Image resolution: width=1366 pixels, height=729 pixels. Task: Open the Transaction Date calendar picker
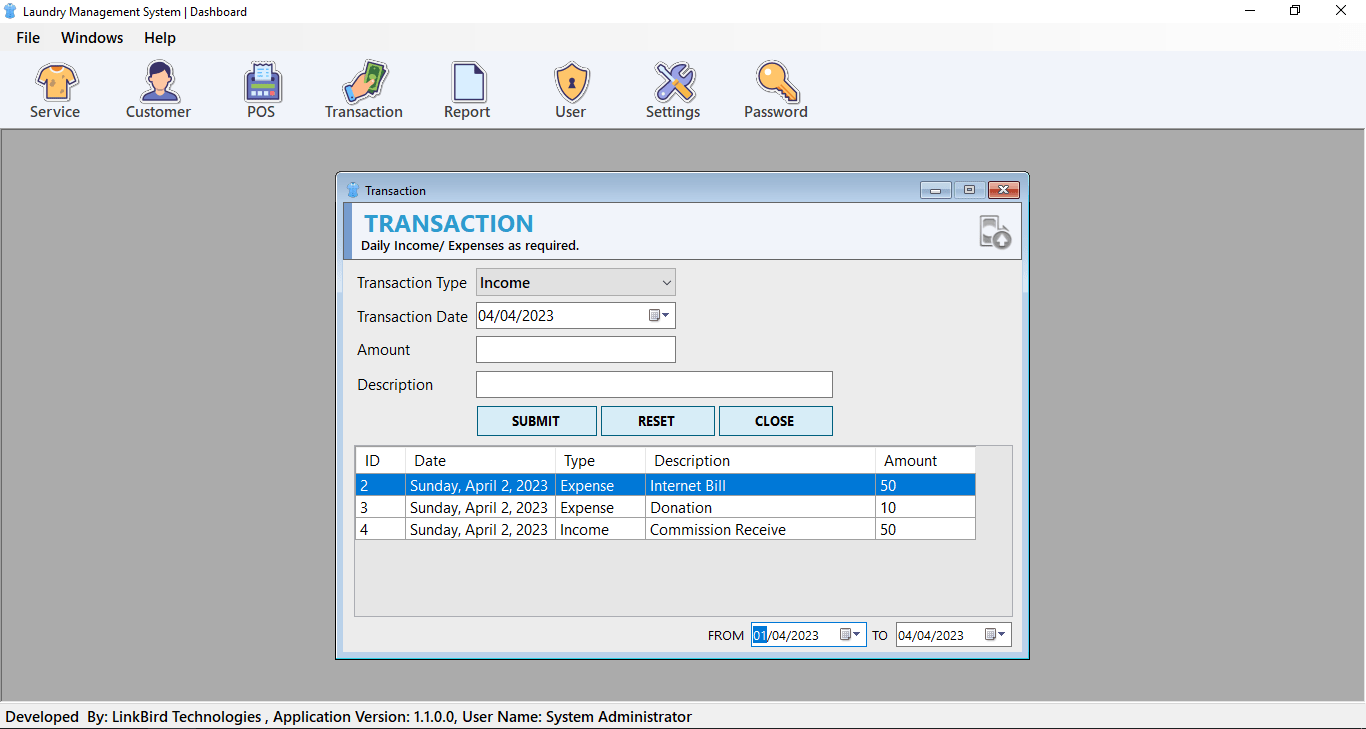pyautogui.click(x=660, y=315)
